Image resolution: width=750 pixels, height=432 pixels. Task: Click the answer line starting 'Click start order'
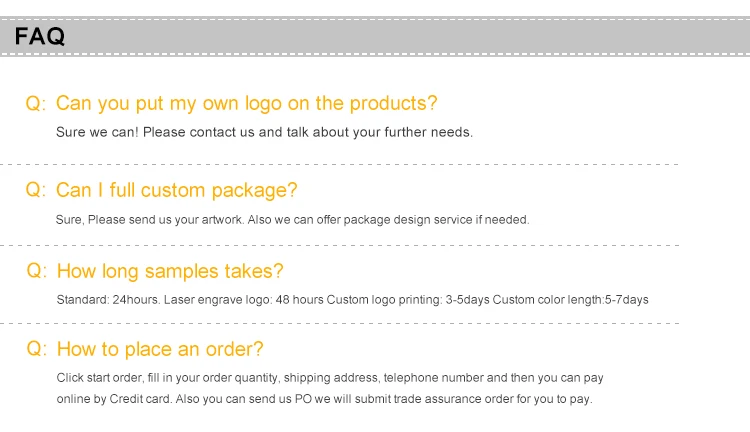pyautogui.click(x=330, y=378)
